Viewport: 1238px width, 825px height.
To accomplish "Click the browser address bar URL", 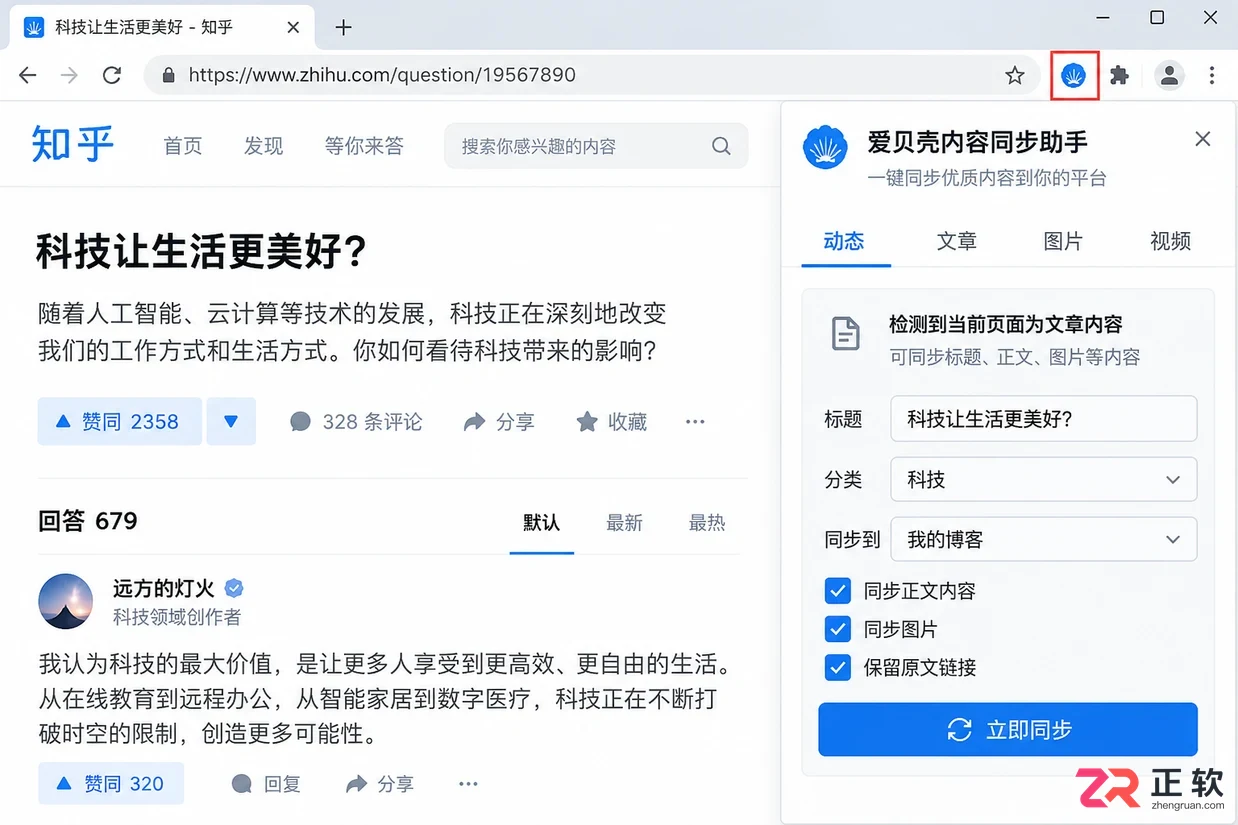I will 382,75.
